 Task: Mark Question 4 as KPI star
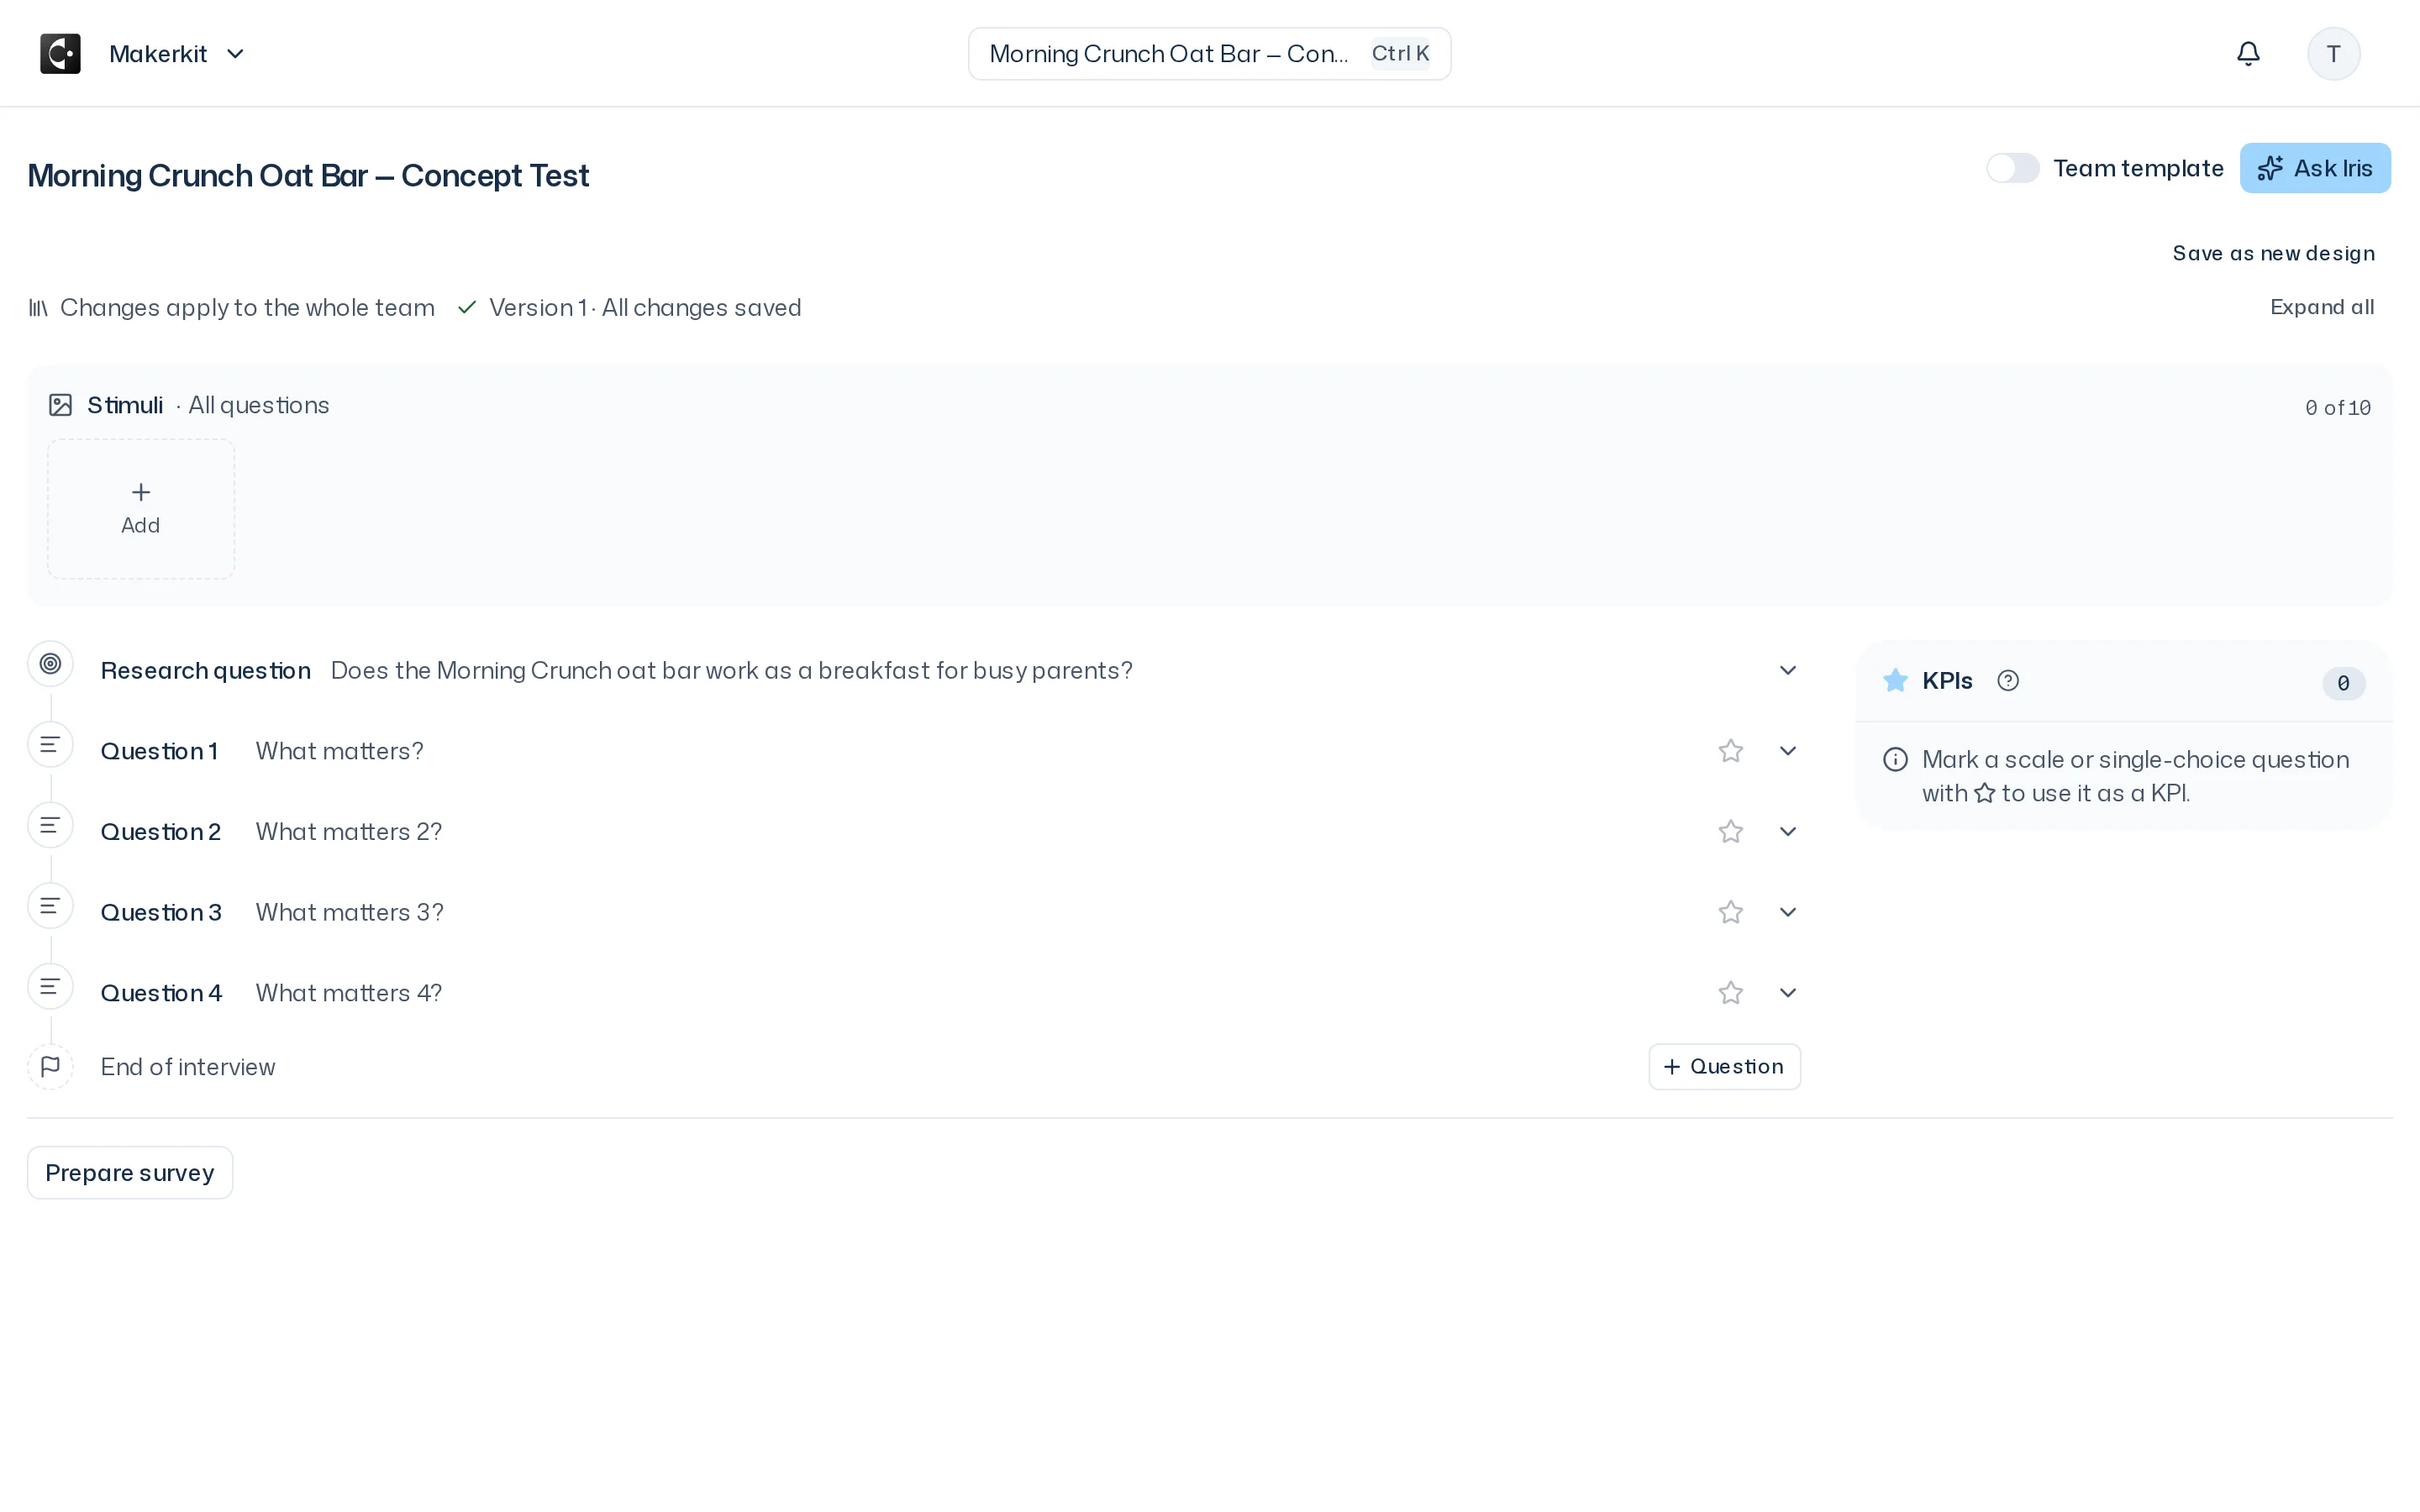[1730, 993]
